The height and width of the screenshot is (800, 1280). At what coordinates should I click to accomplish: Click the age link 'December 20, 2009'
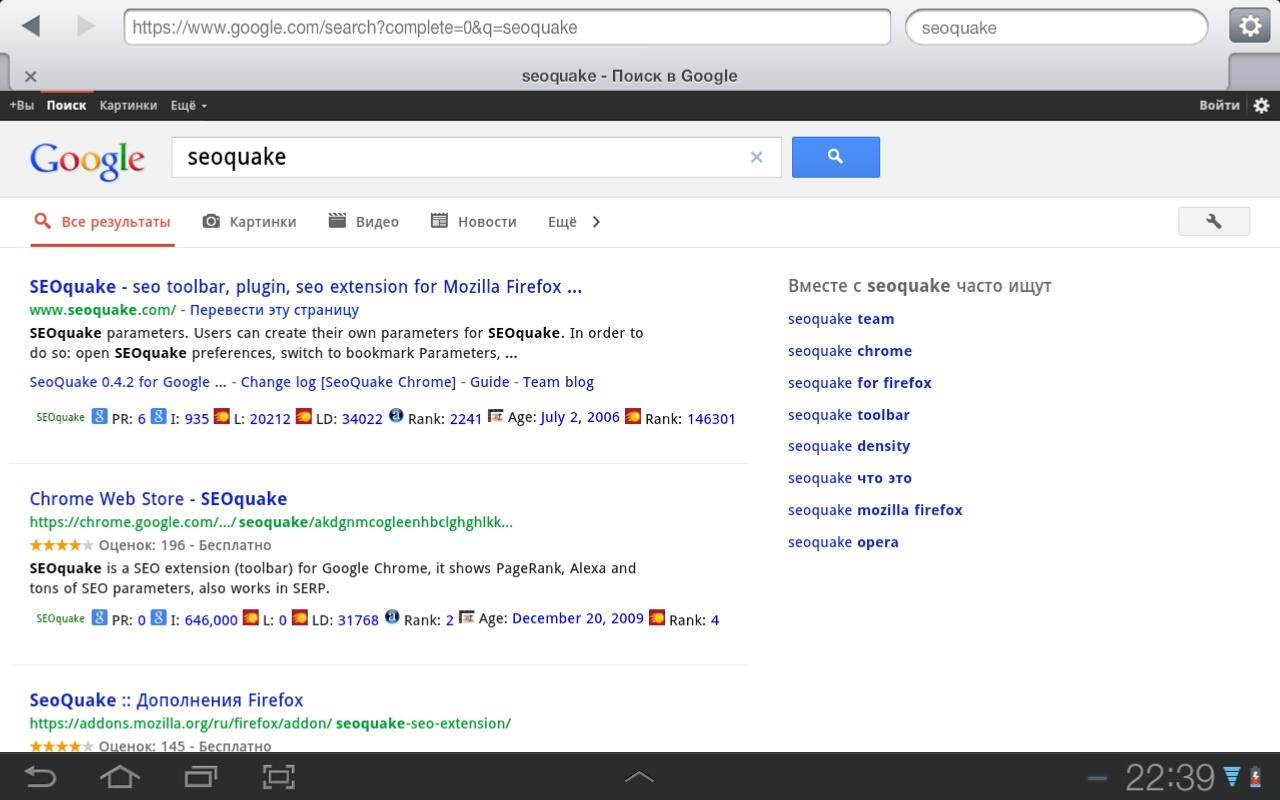(578, 618)
